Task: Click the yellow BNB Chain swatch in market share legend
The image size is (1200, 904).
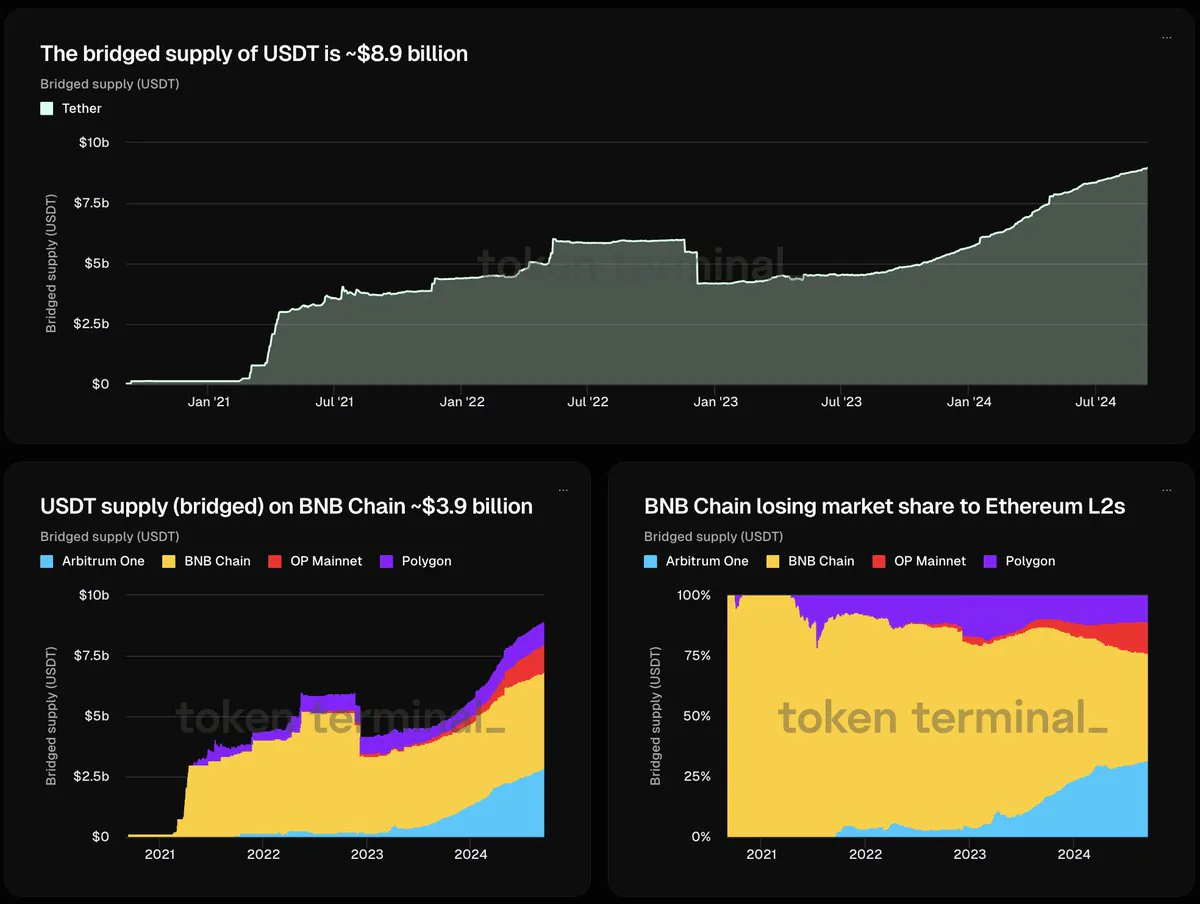Action: [x=771, y=561]
